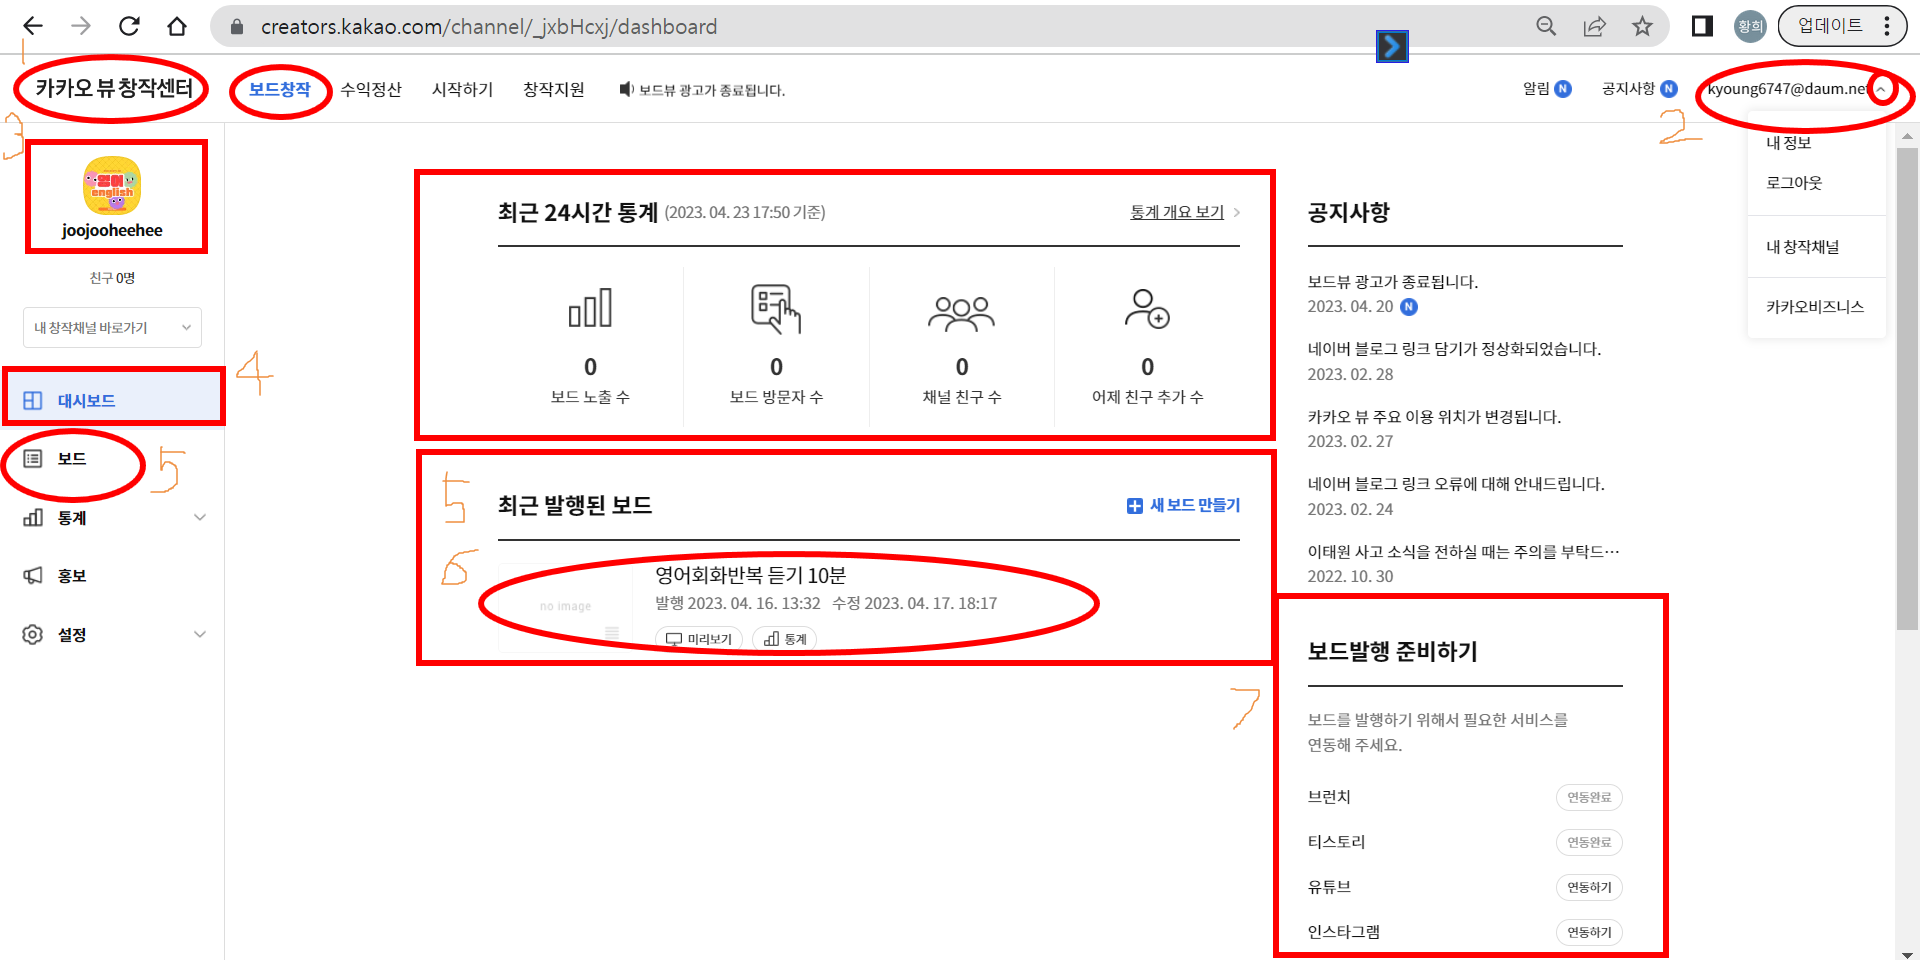Click the 어제 친구 추가 수 icon

pos(1147,309)
